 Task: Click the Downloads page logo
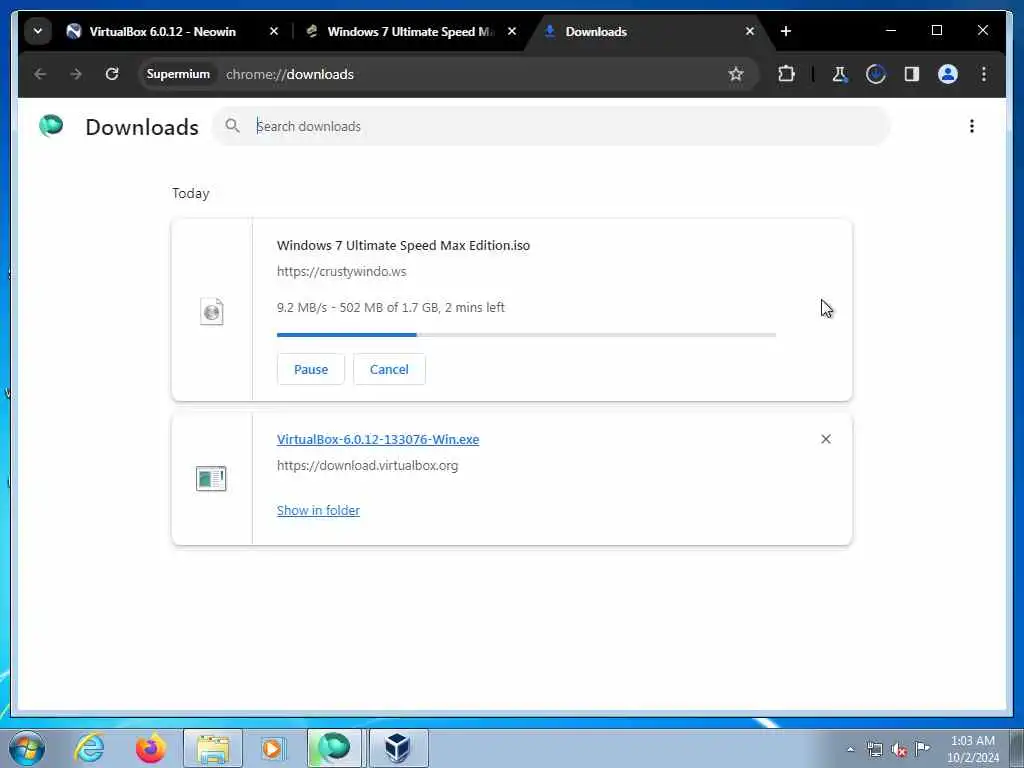(51, 125)
